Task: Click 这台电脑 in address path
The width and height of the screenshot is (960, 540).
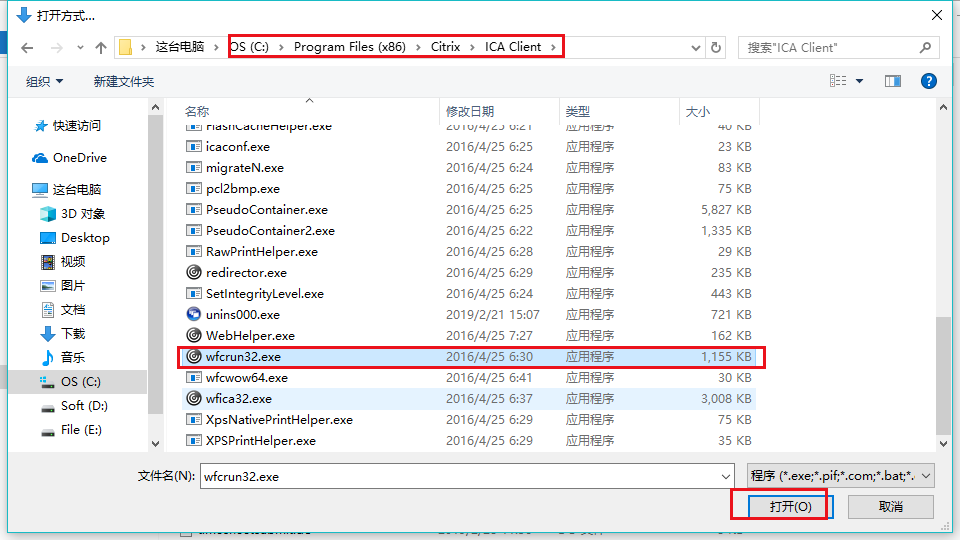Action: tap(179, 47)
